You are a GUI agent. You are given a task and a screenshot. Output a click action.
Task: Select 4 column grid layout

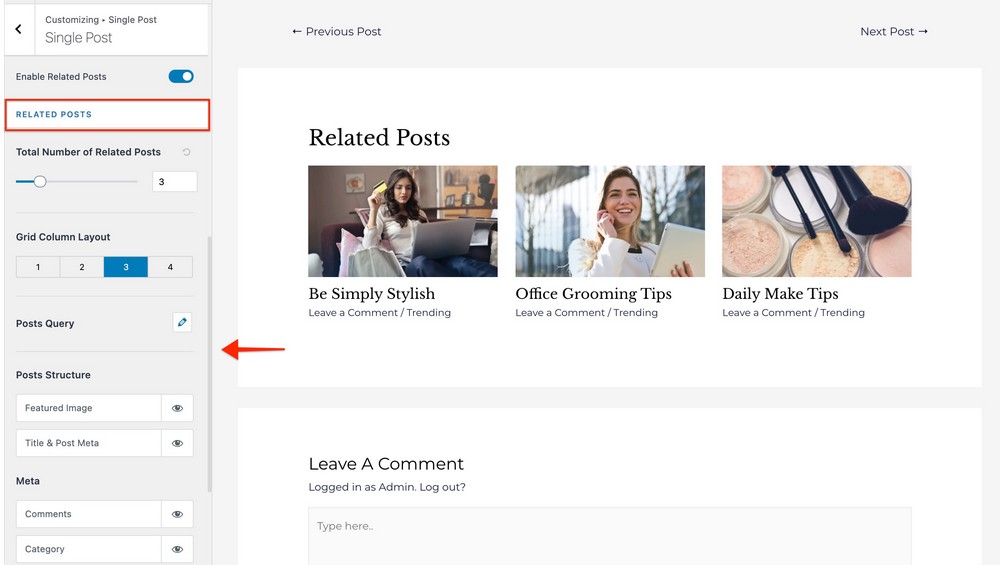point(170,267)
